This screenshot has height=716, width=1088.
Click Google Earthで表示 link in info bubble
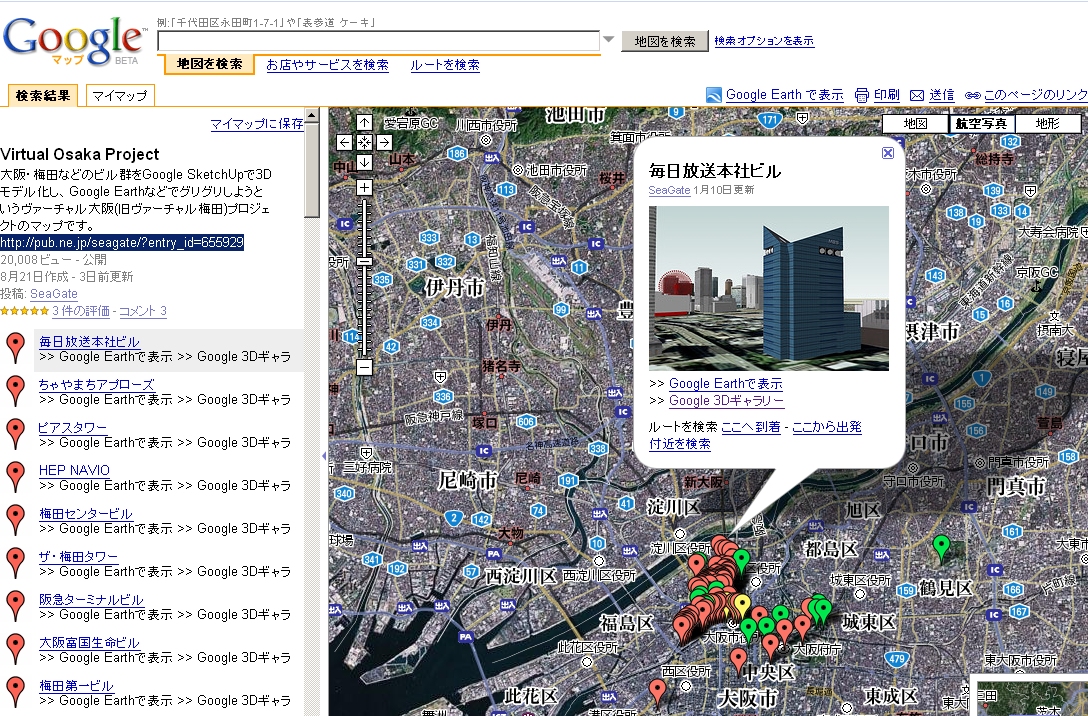click(x=725, y=384)
